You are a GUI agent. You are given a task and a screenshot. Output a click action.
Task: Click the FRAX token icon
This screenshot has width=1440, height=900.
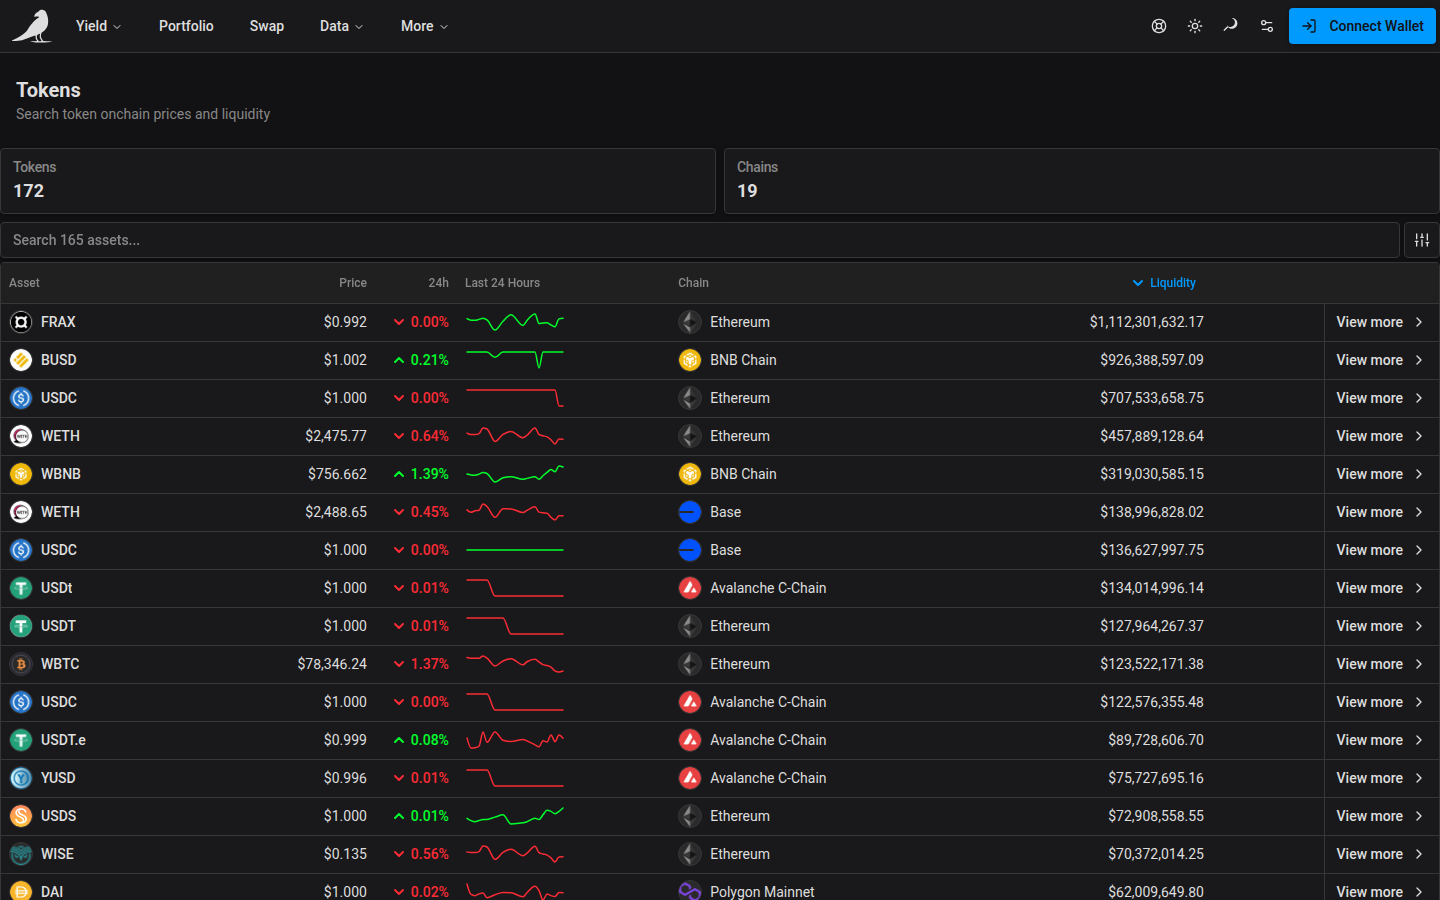[21, 322]
